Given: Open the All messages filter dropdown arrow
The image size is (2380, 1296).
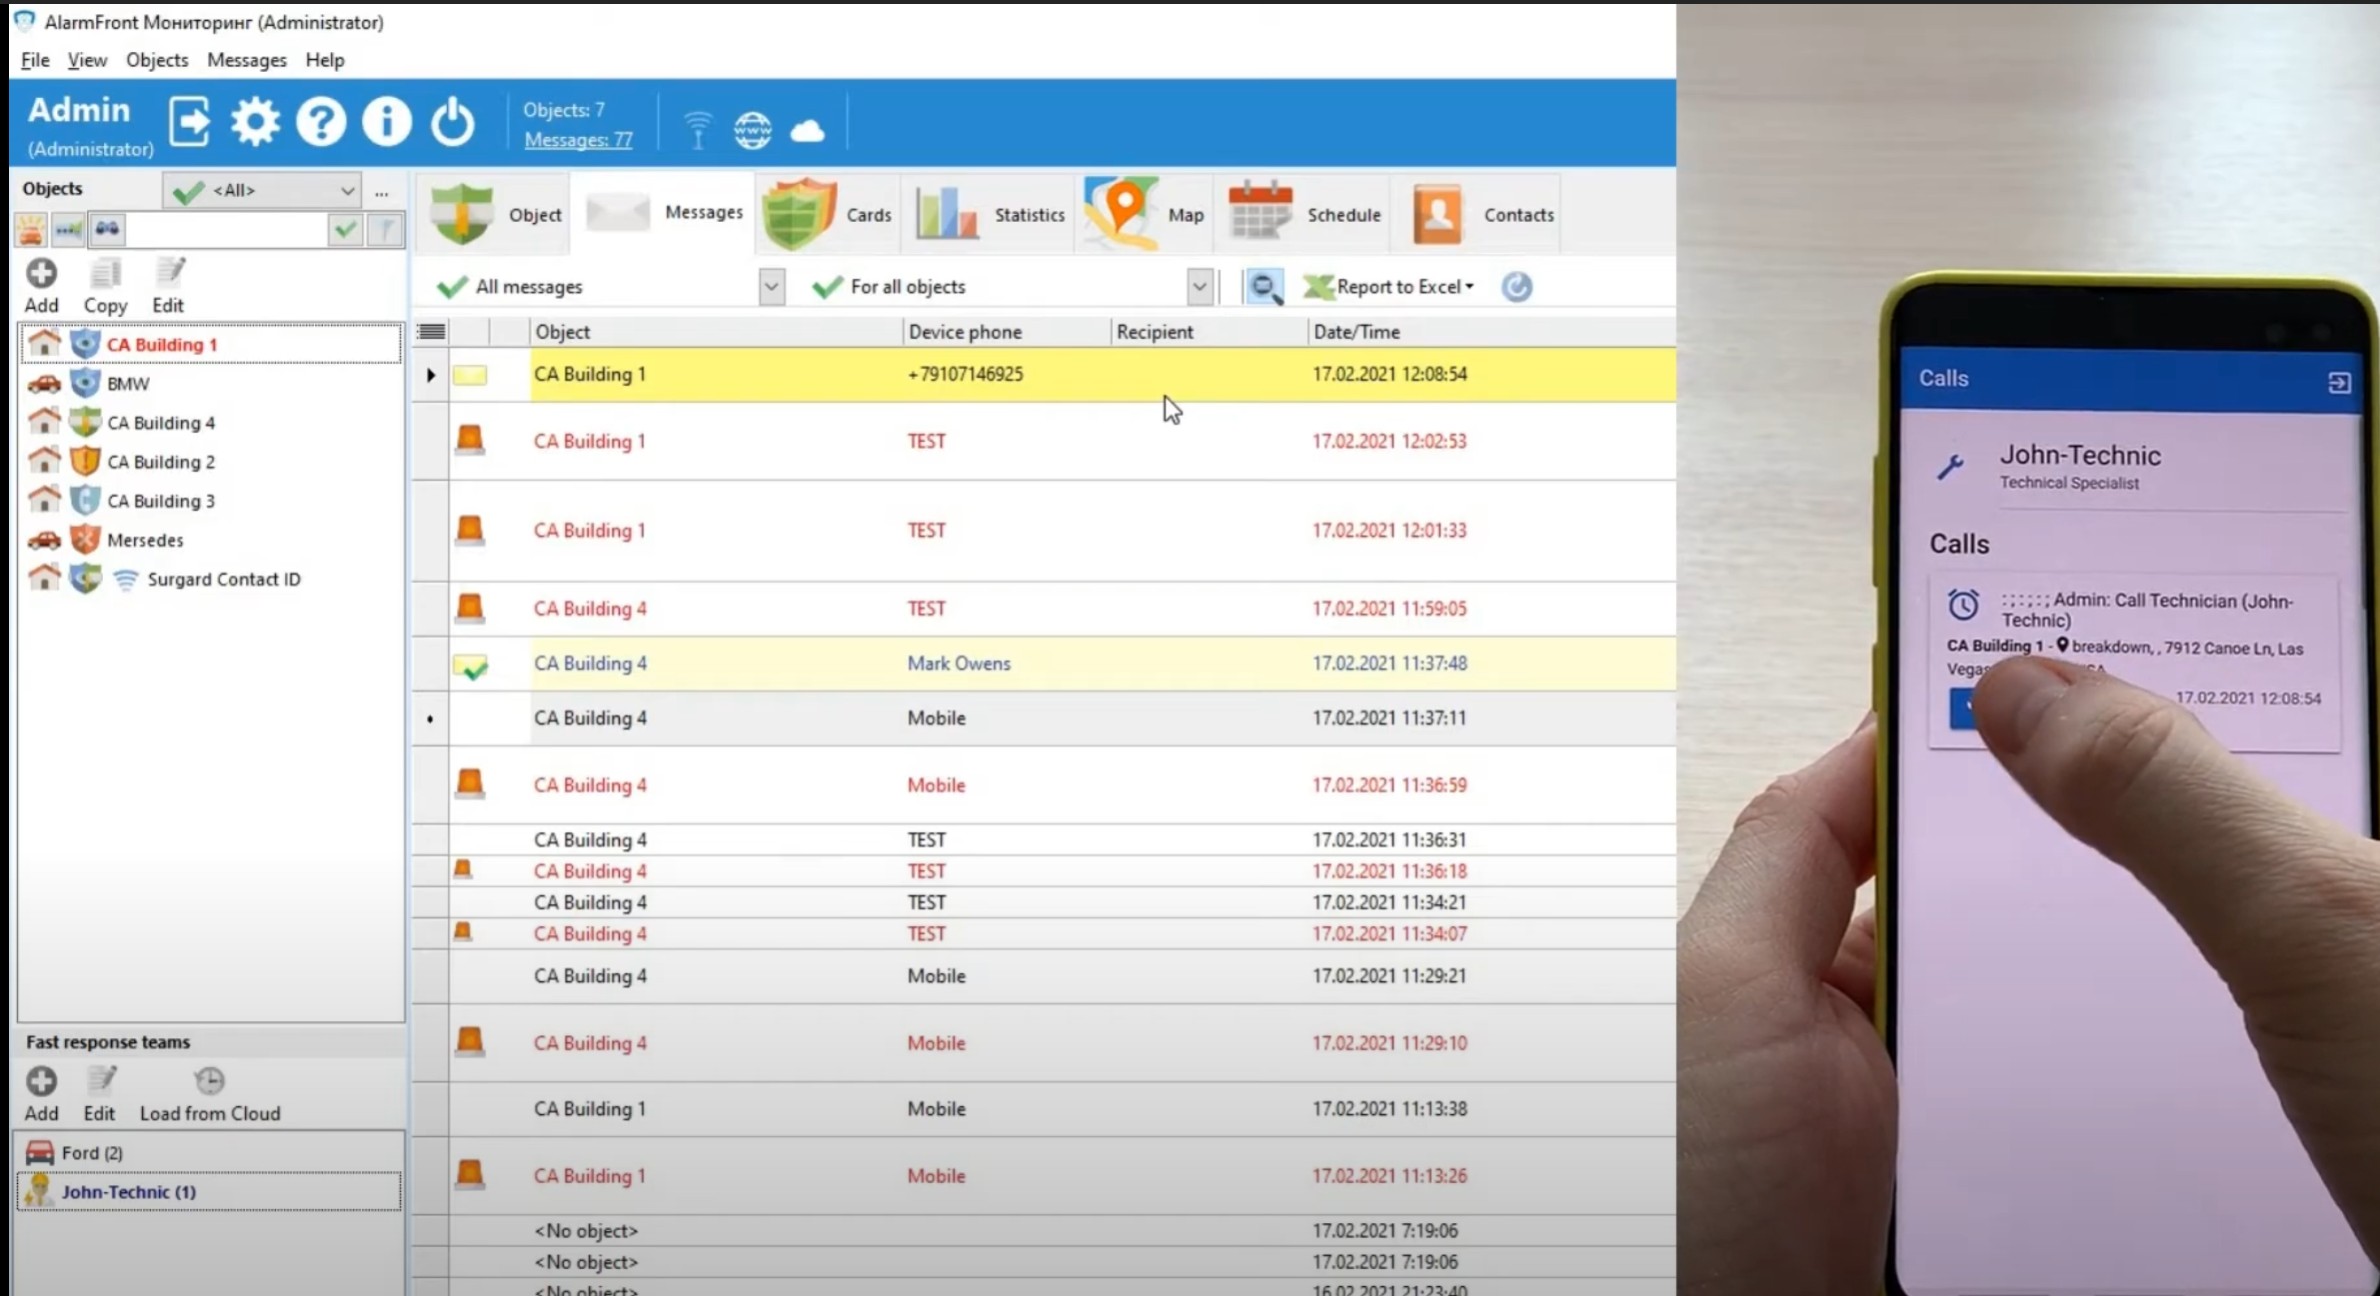Looking at the screenshot, I should coord(771,287).
